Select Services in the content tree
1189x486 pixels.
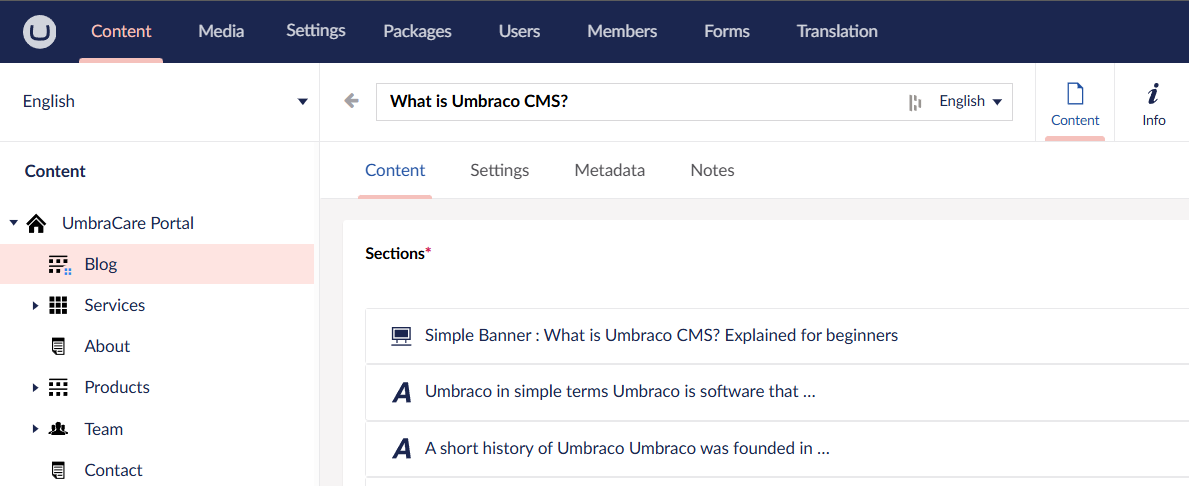point(115,306)
